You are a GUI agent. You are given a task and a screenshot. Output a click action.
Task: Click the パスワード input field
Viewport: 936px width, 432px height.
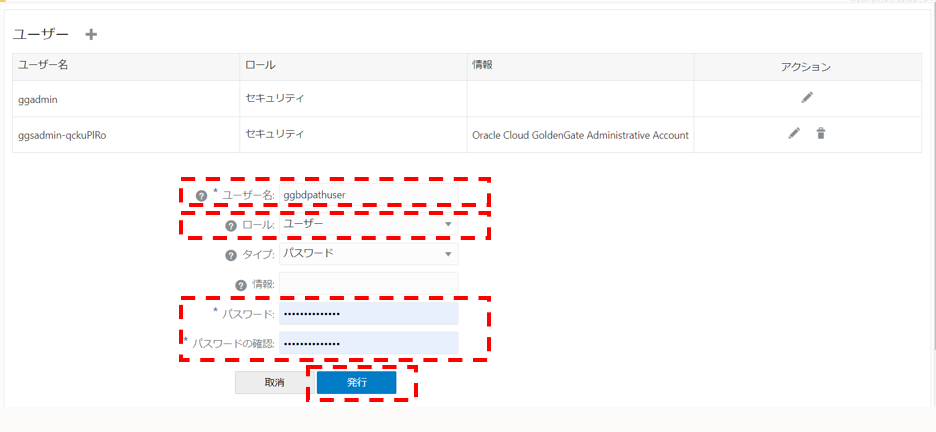click(368, 313)
